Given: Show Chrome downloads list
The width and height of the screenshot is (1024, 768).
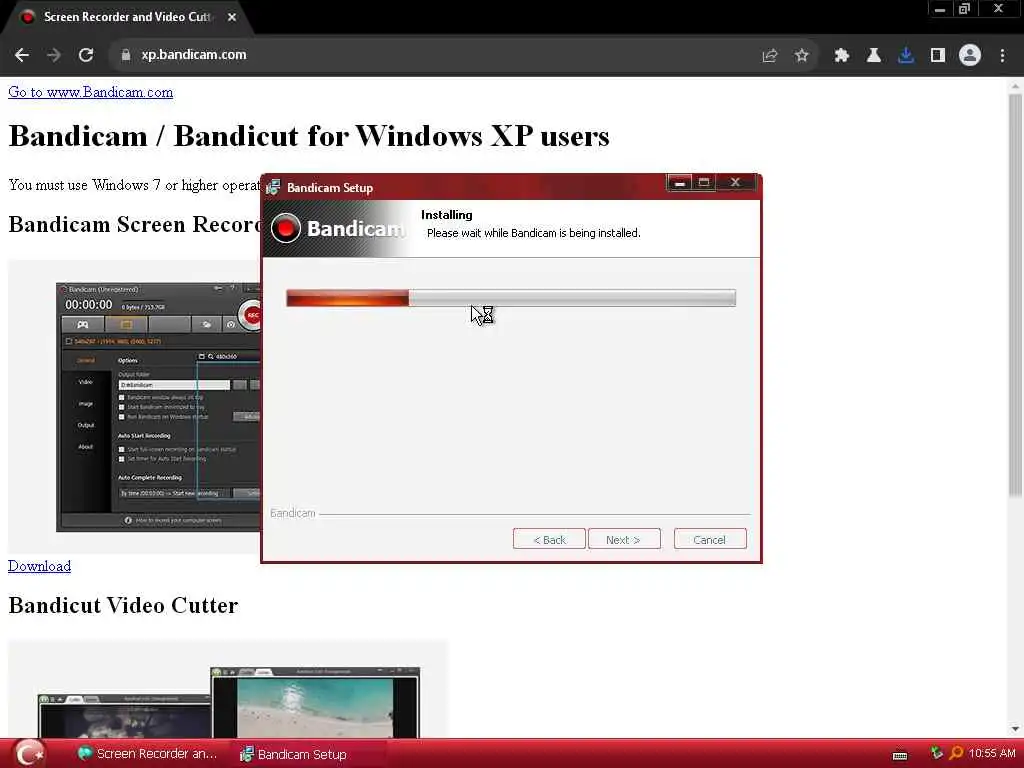Looking at the screenshot, I should pyautogui.click(x=906, y=56).
